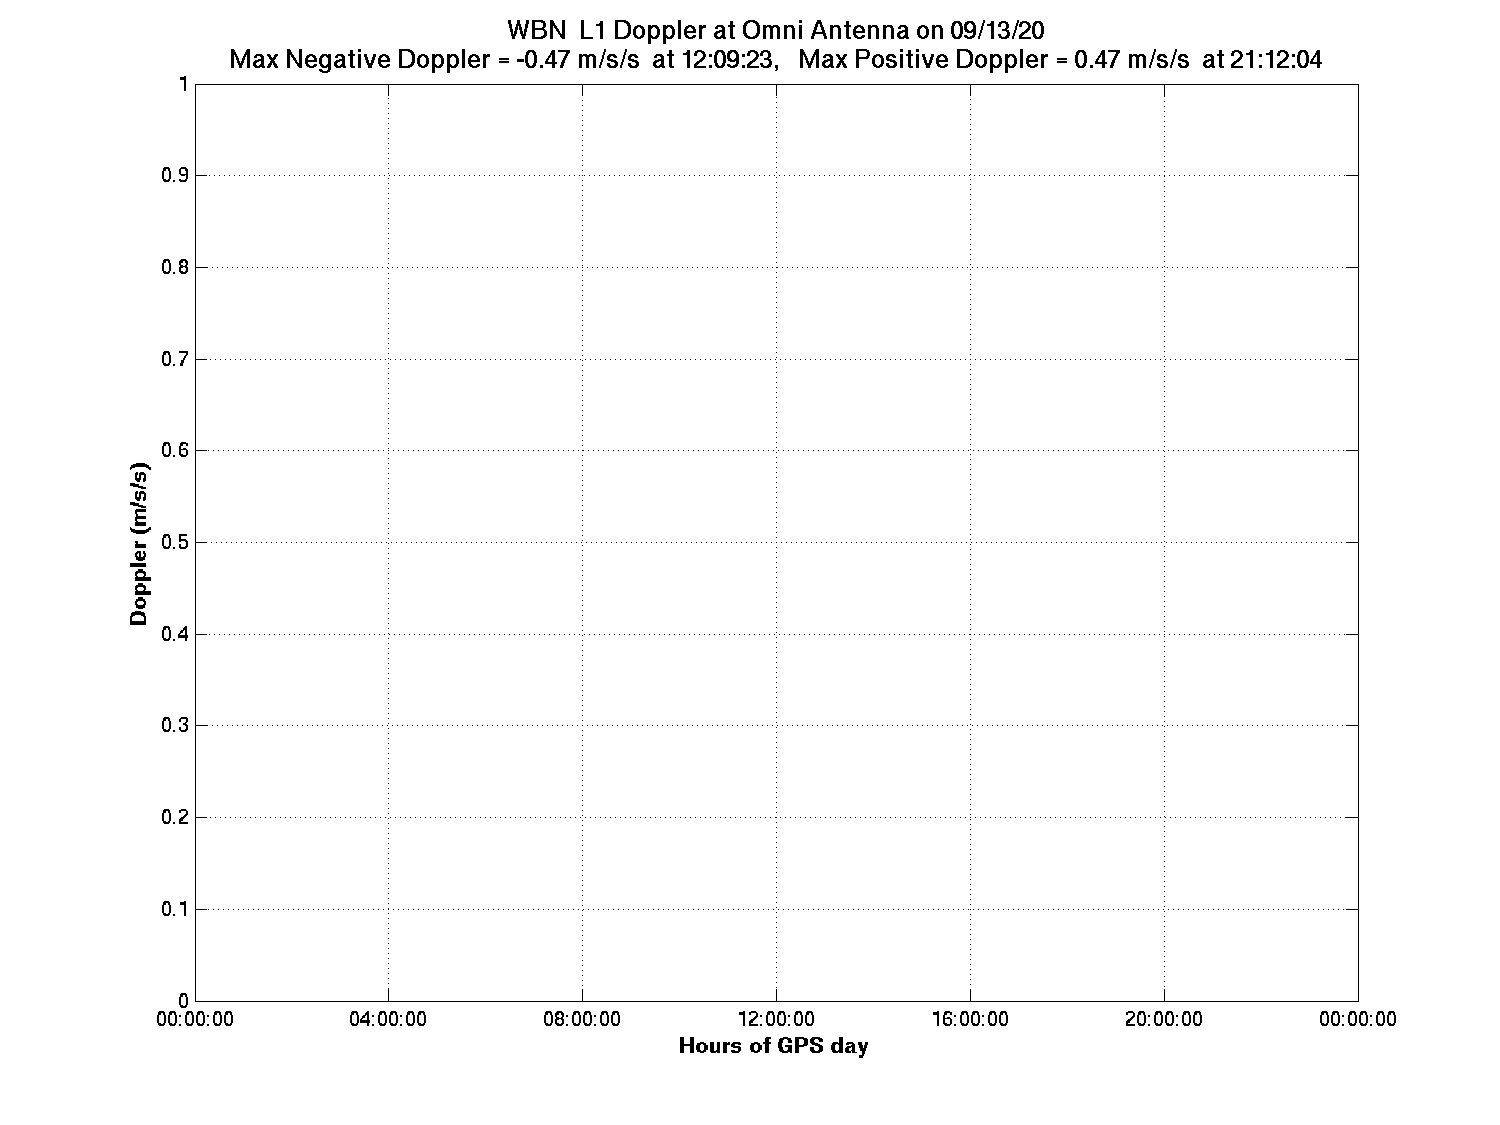The image size is (1500, 1125).
Task: Click the 'Max Negative Doppler = -0.47 m/s/s' text
Action: point(434,60)
